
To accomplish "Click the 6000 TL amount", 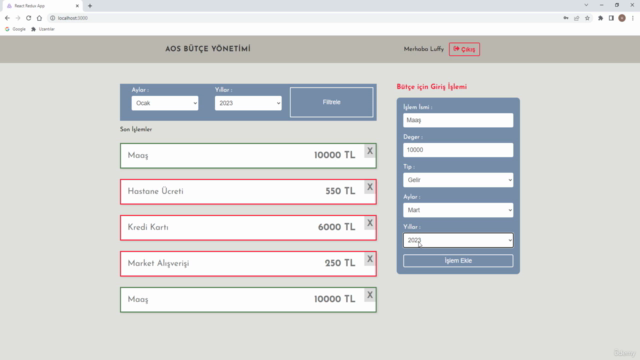I will (x=336, y=227).
